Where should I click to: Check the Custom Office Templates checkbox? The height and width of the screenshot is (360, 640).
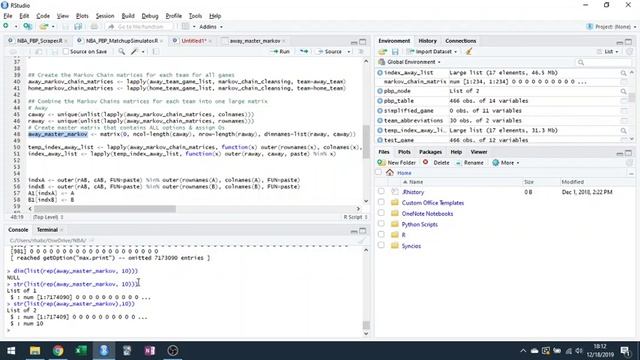[381, 202]
